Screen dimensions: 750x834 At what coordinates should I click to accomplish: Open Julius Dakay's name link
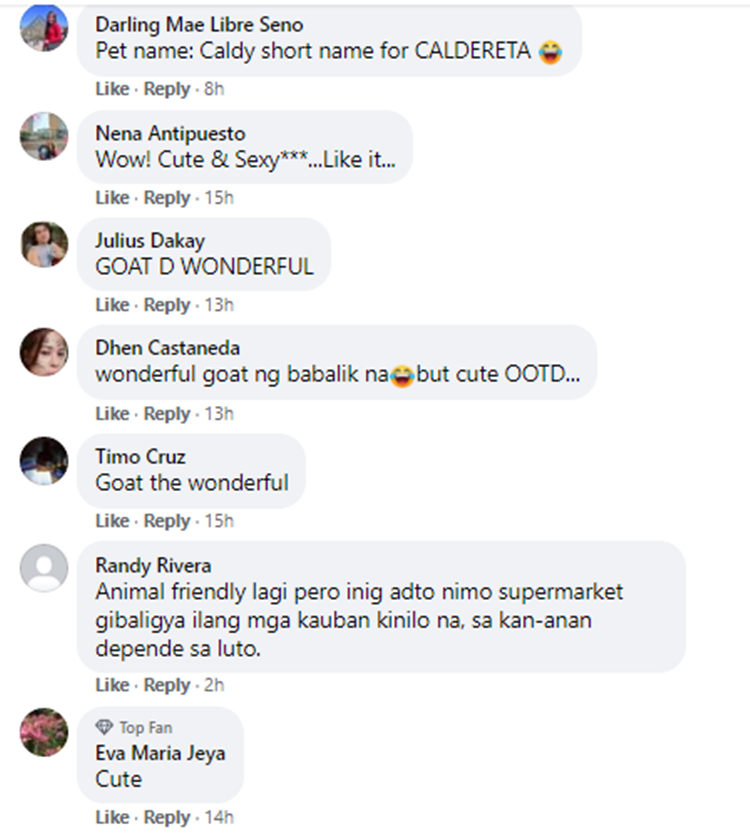(150, 241)
